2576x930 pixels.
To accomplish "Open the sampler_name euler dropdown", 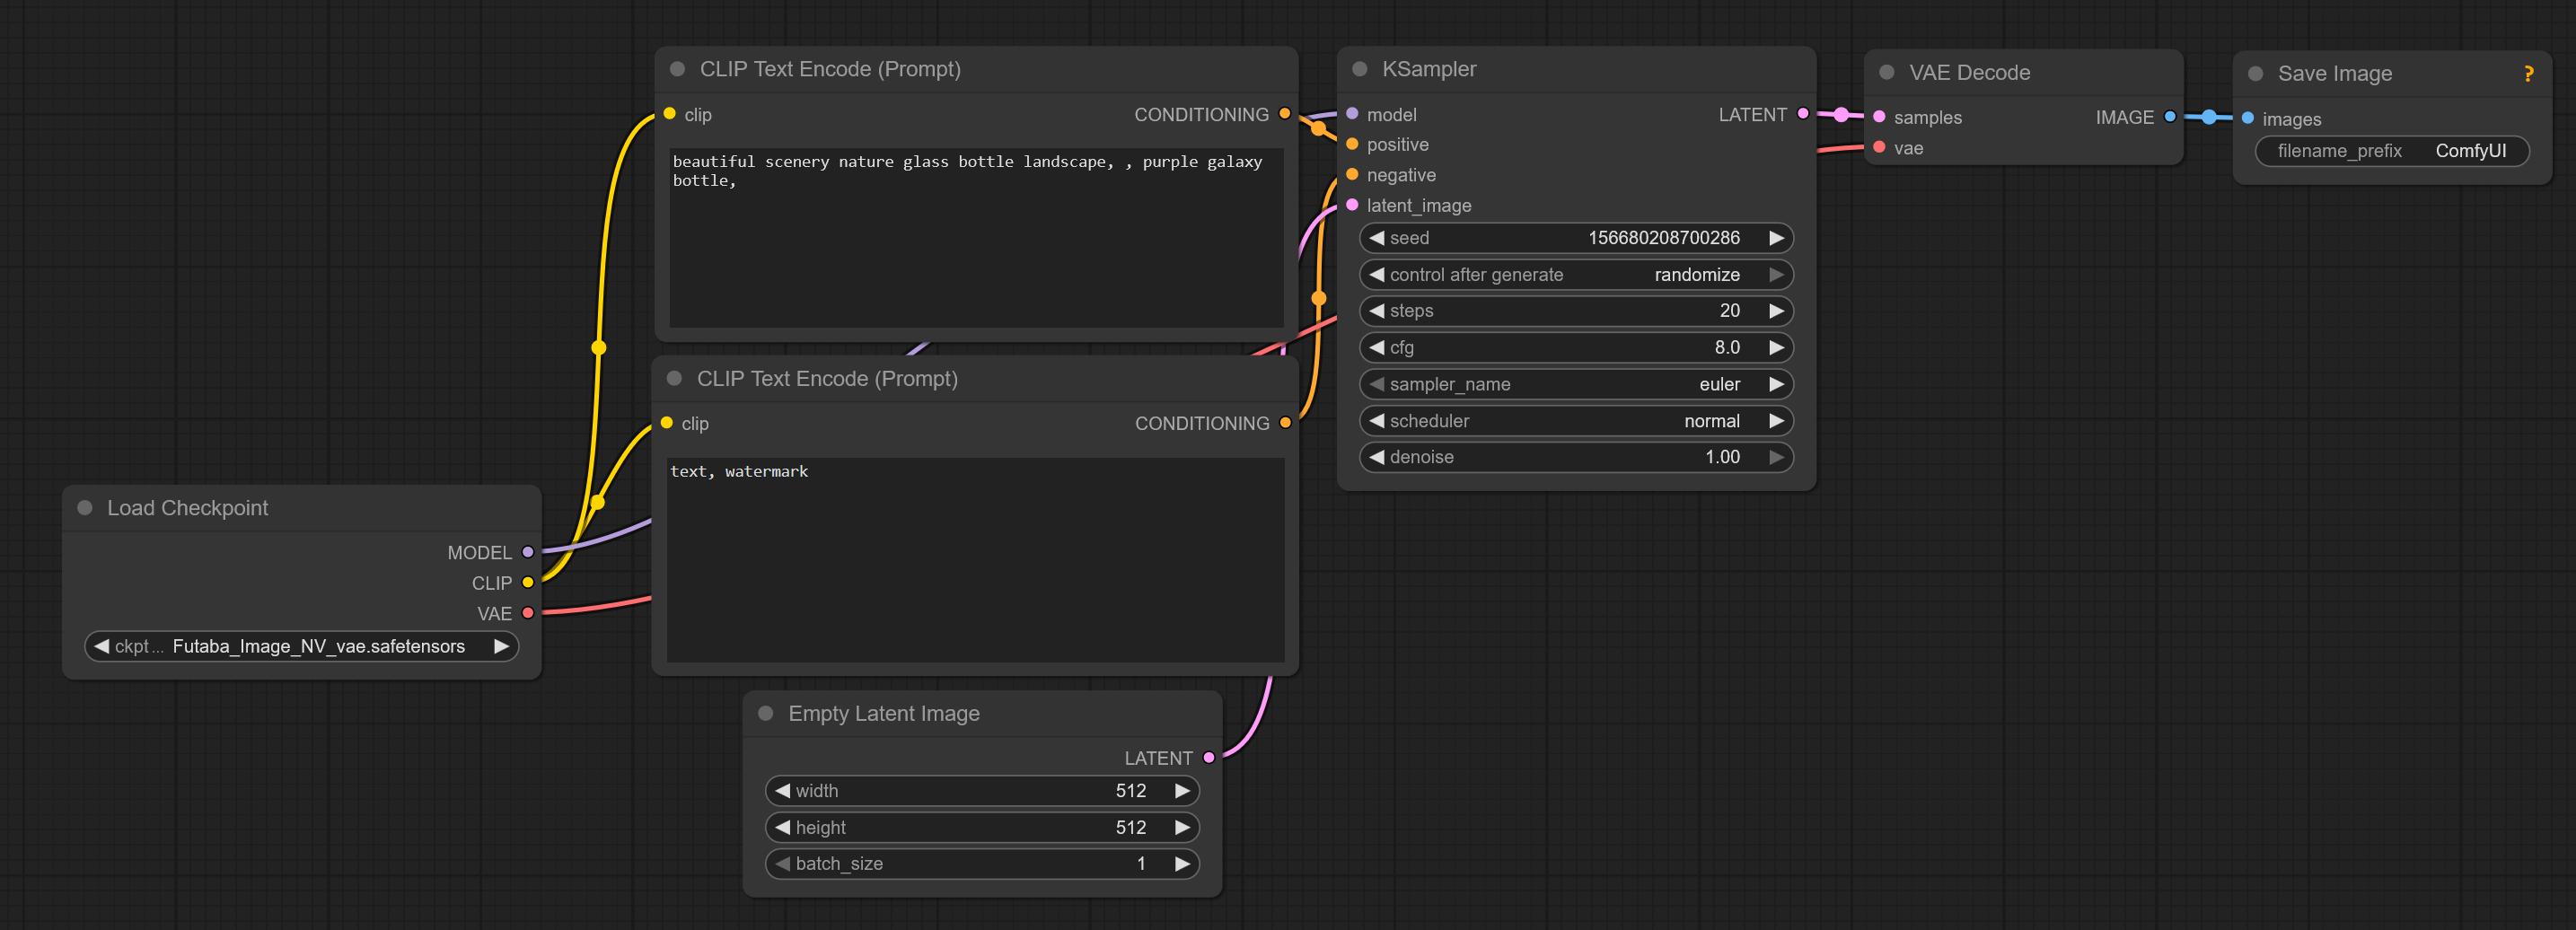I will point(1575,384).
